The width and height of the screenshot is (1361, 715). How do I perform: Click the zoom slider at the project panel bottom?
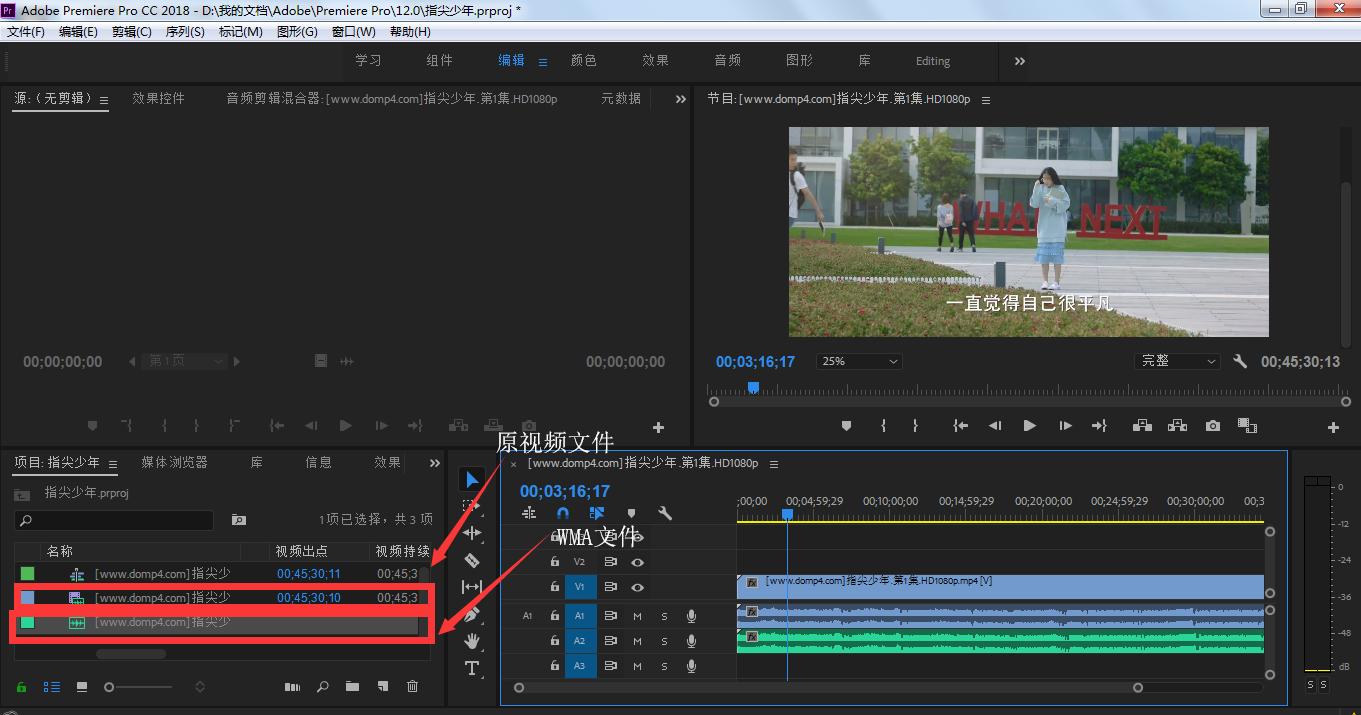pos(110,687)
